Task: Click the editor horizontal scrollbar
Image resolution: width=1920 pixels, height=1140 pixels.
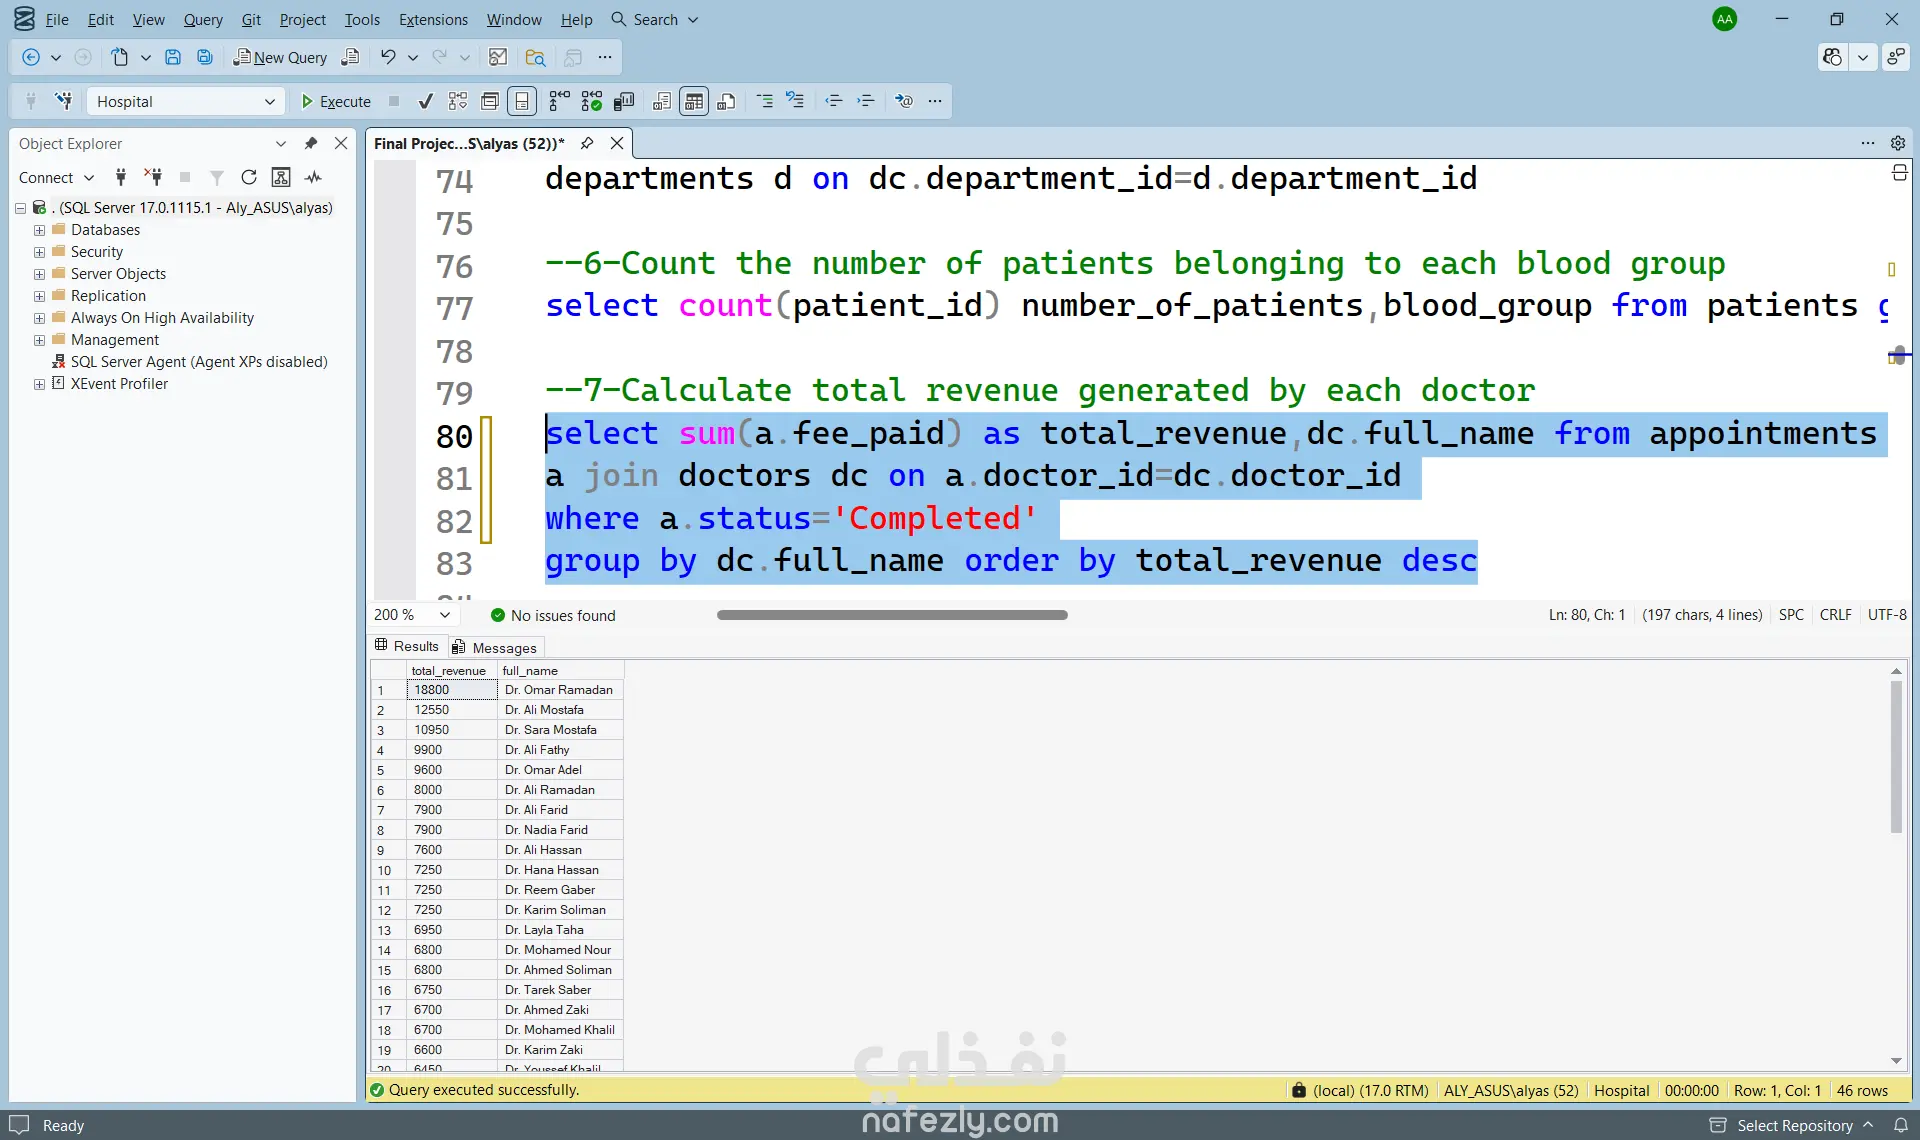Action: click(892, 615)
